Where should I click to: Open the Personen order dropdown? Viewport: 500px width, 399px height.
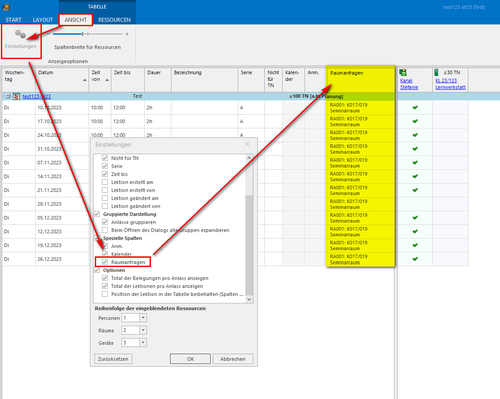[143, 318]
